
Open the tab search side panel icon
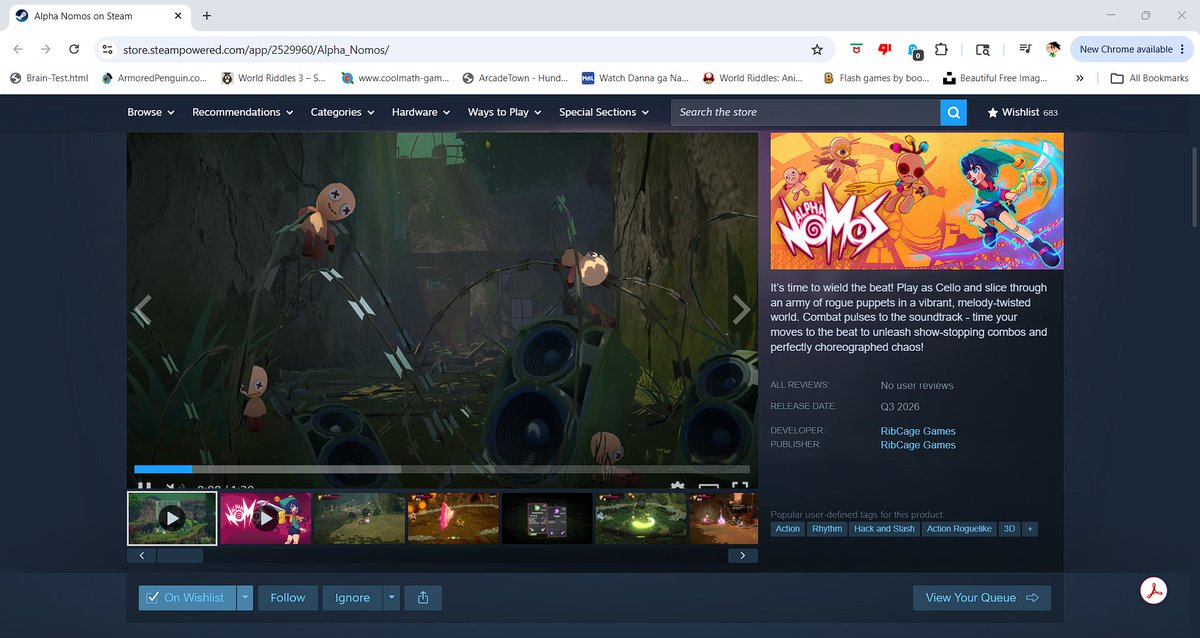pos(983,49)
